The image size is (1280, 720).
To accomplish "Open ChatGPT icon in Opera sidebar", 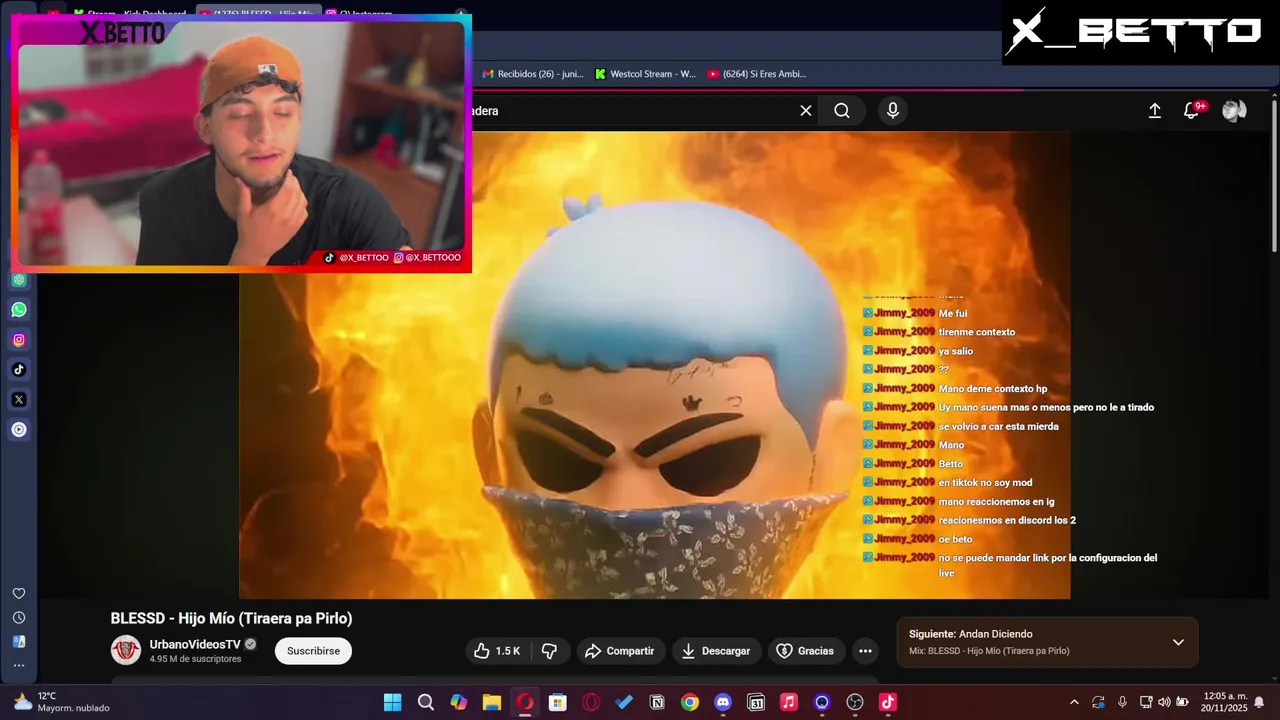I will pyautogui.click(x=19, y=280).
